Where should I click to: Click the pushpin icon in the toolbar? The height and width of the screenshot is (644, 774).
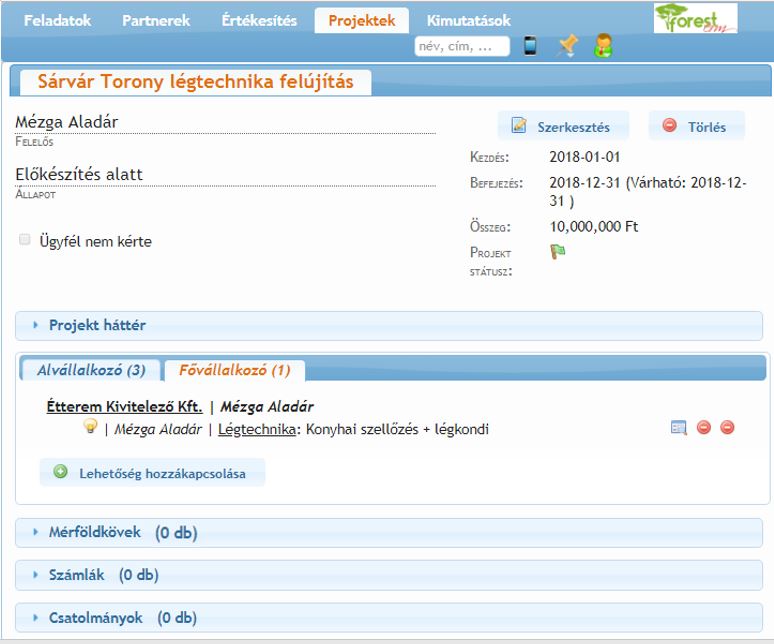point(567,46)
